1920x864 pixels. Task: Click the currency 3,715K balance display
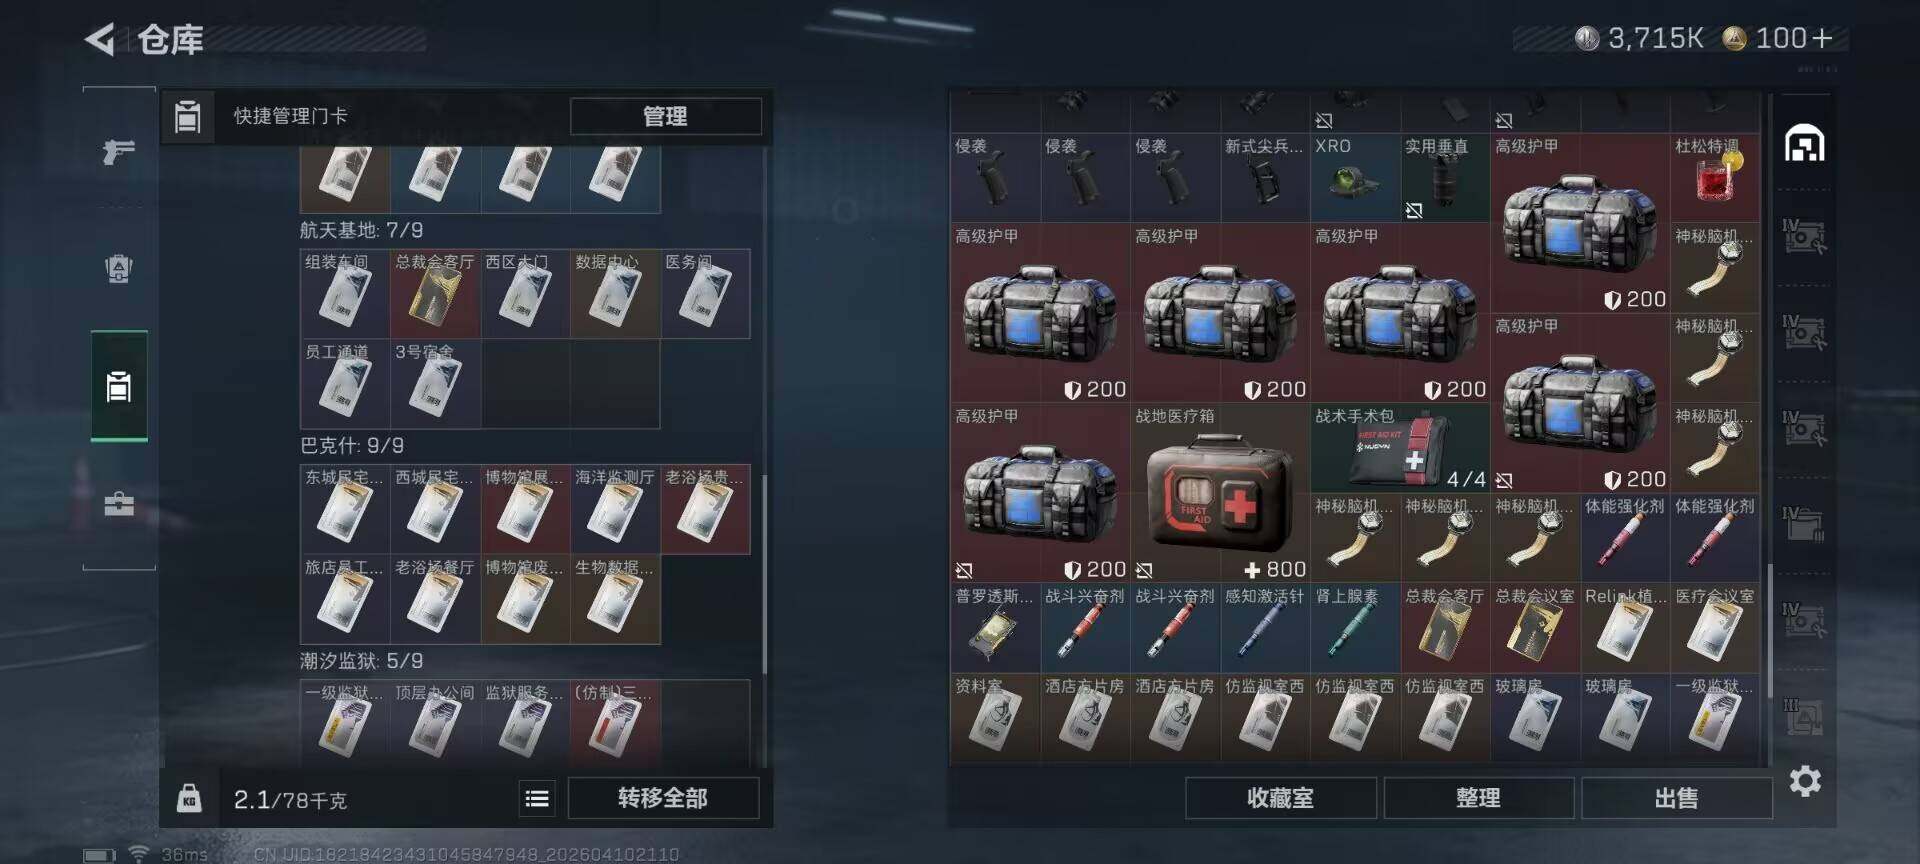pyautogui.click(x=1639, y=39)
